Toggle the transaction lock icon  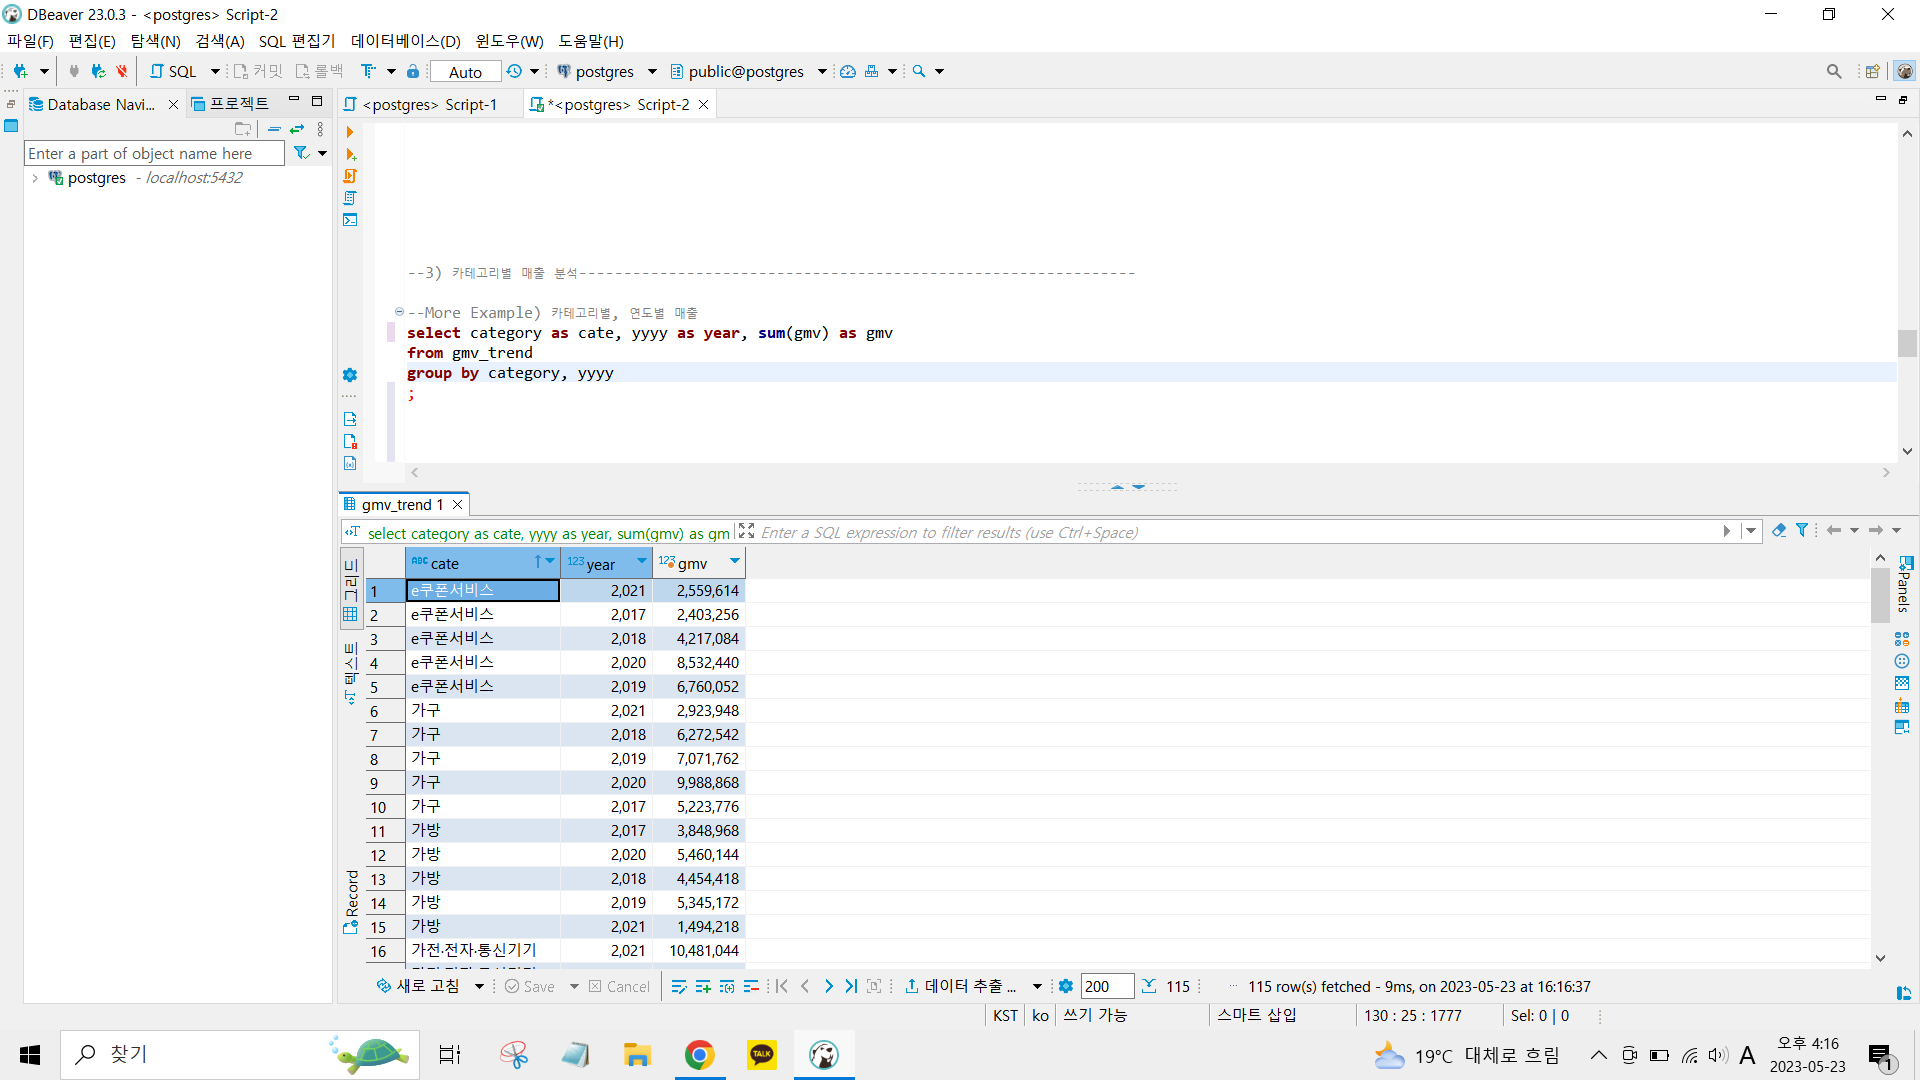click(412, 71)
